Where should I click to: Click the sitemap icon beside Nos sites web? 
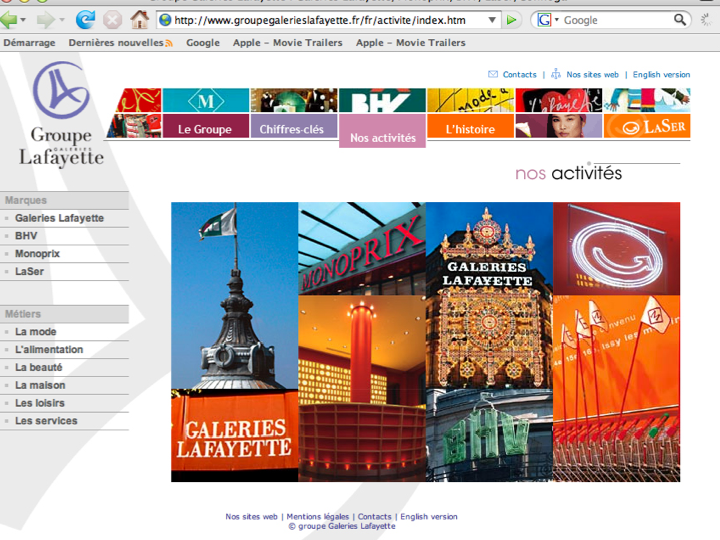point(556,74)
